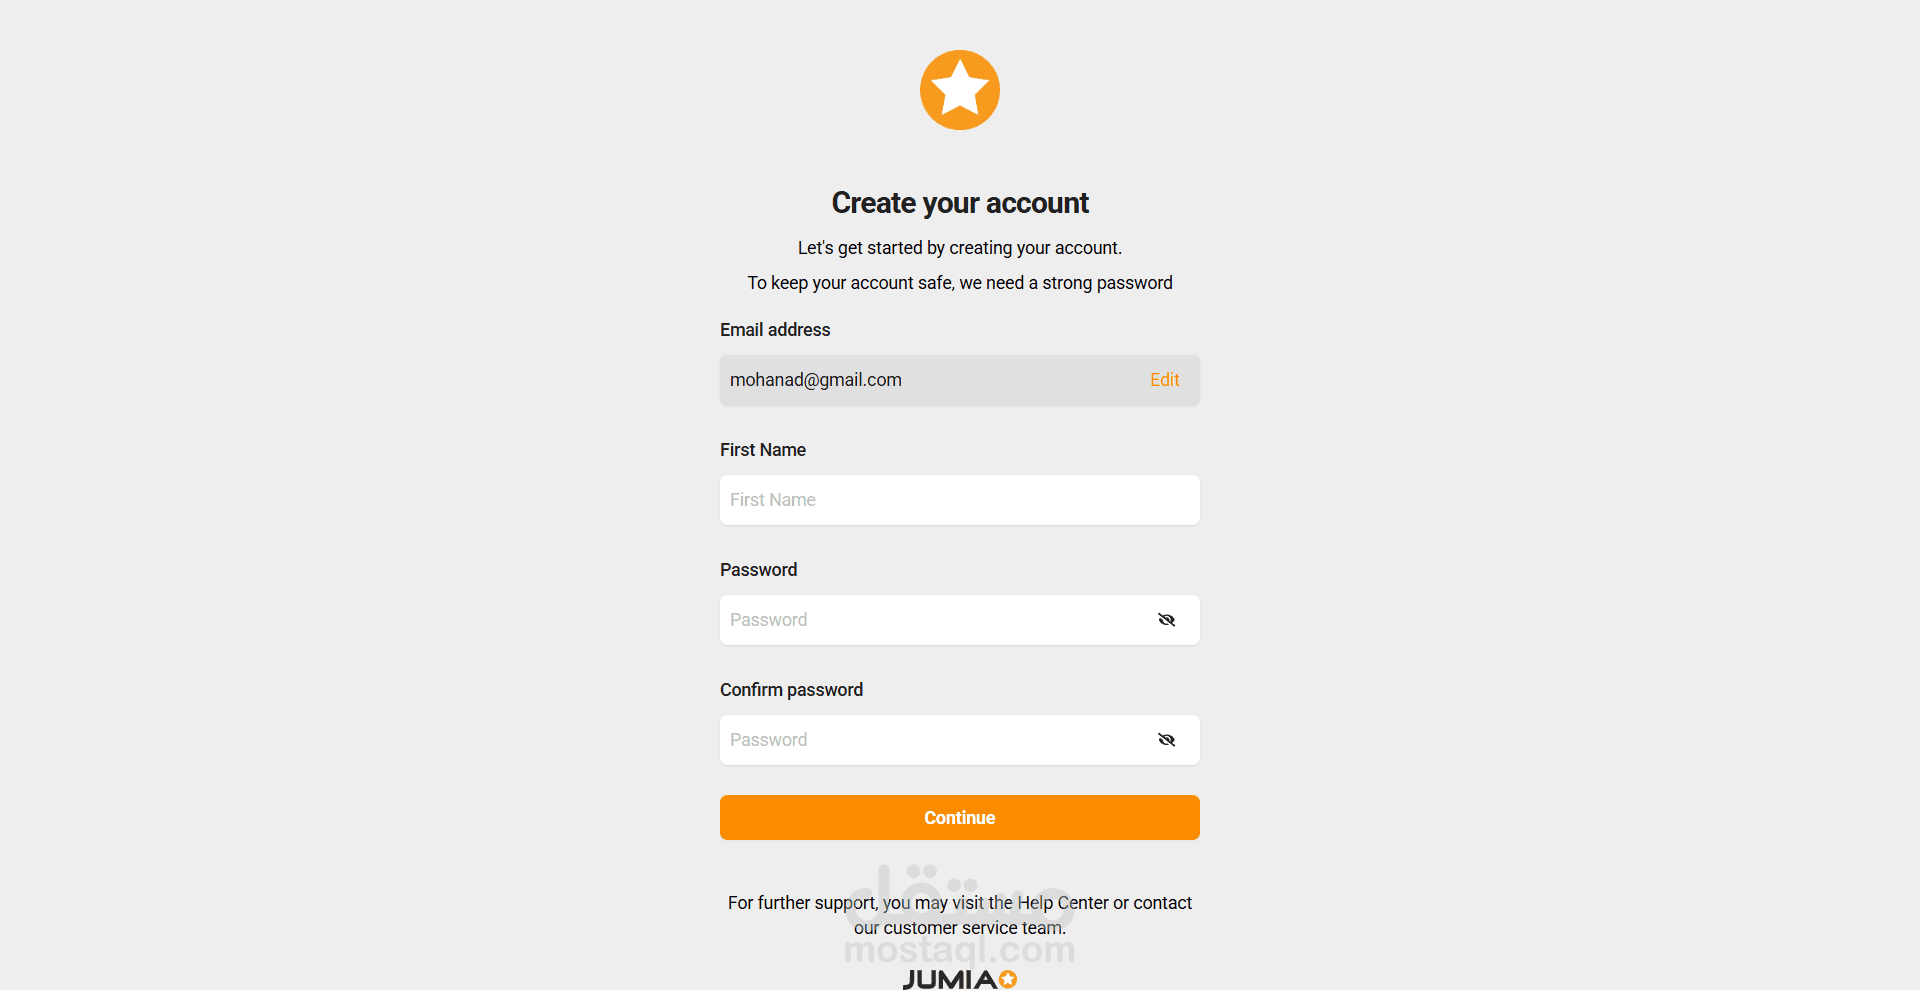Focus the Confirm password input field
Viewport: 1920px width, 990px height.
930,740
